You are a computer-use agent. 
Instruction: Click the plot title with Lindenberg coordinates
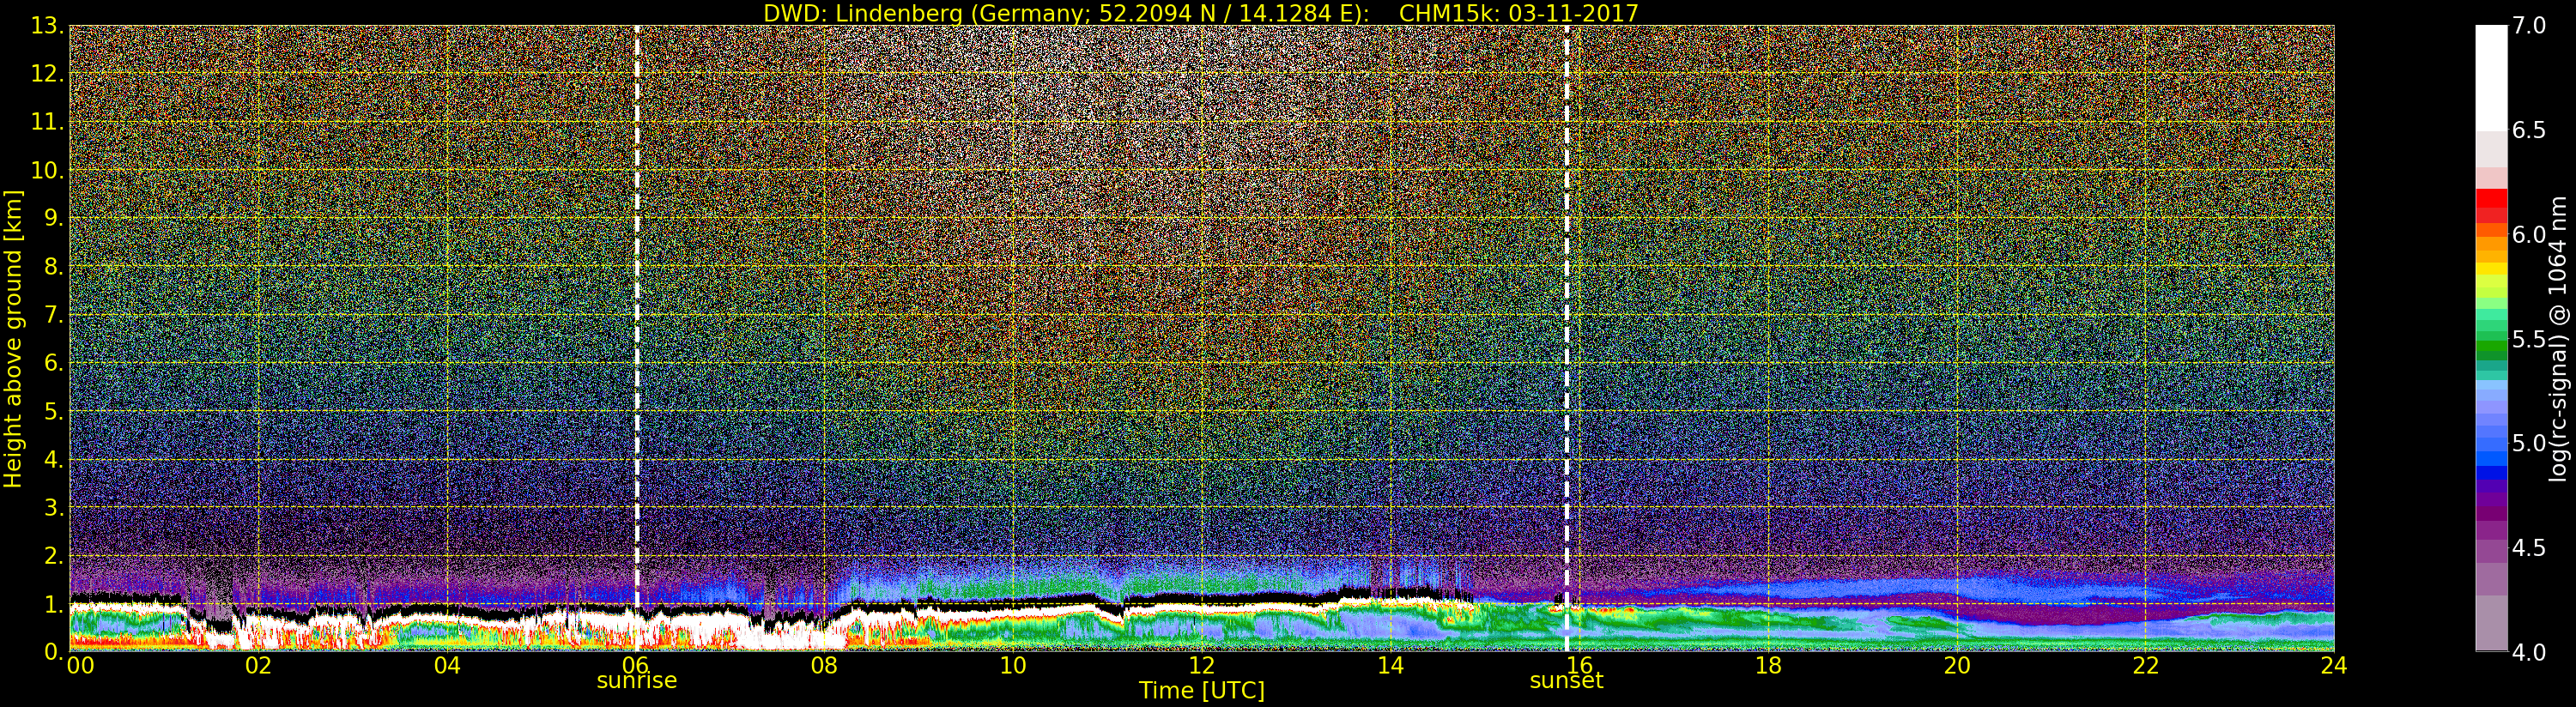pos(1200,13)
